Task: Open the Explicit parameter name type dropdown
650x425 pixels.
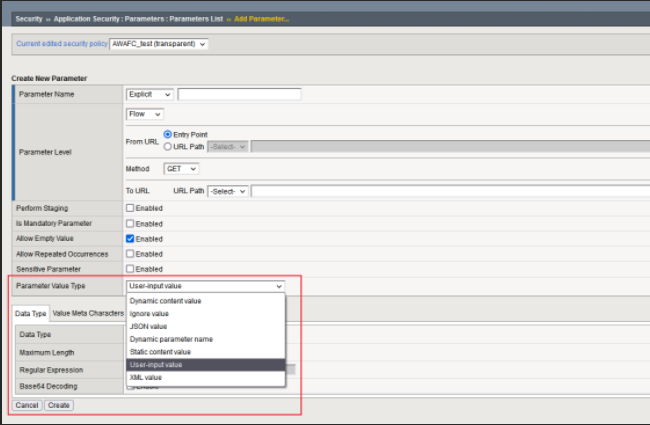Action: tap(150, 94)
